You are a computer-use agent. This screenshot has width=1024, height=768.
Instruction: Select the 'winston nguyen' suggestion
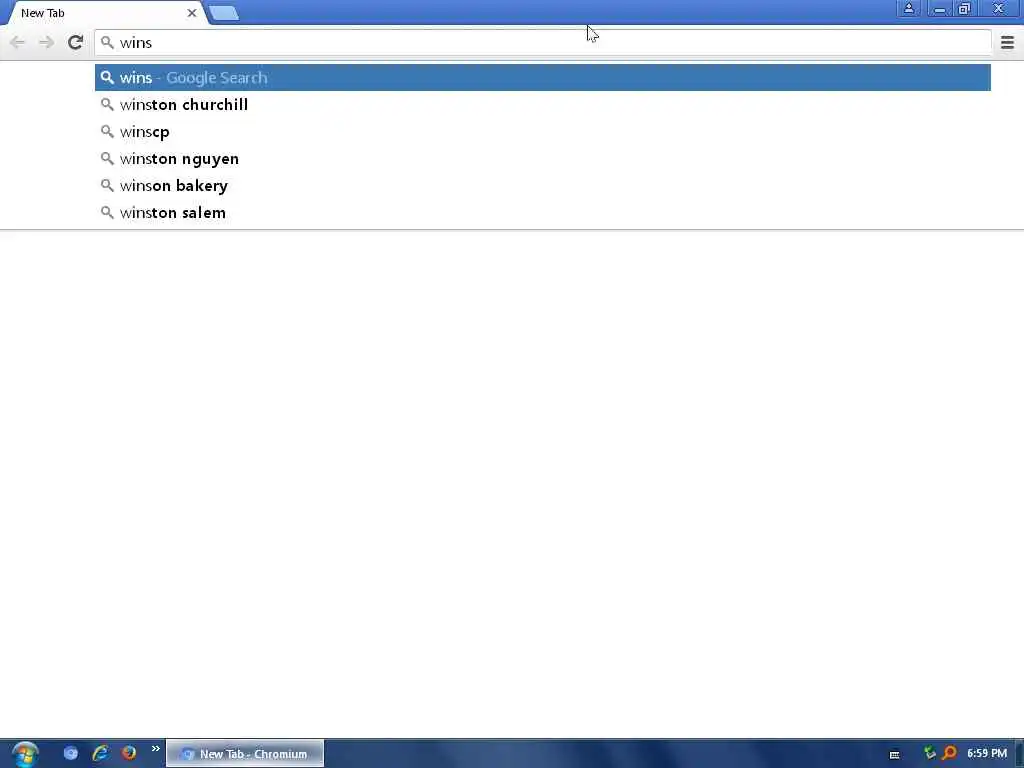tap(543, 159)
